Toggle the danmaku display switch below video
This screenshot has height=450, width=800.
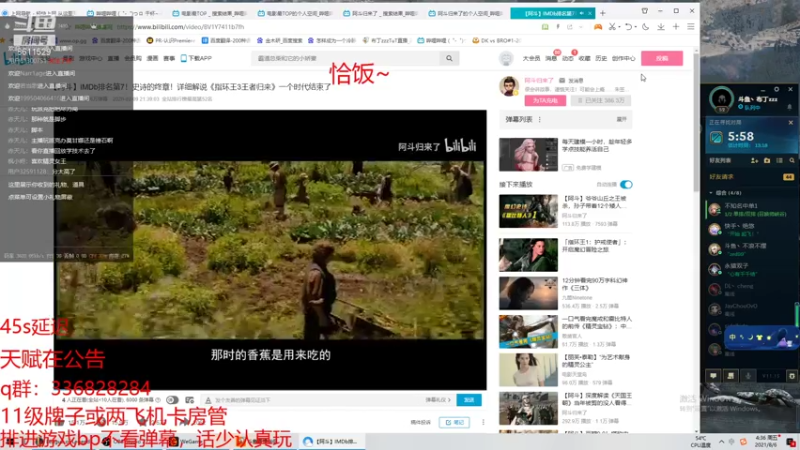(172, 400)
